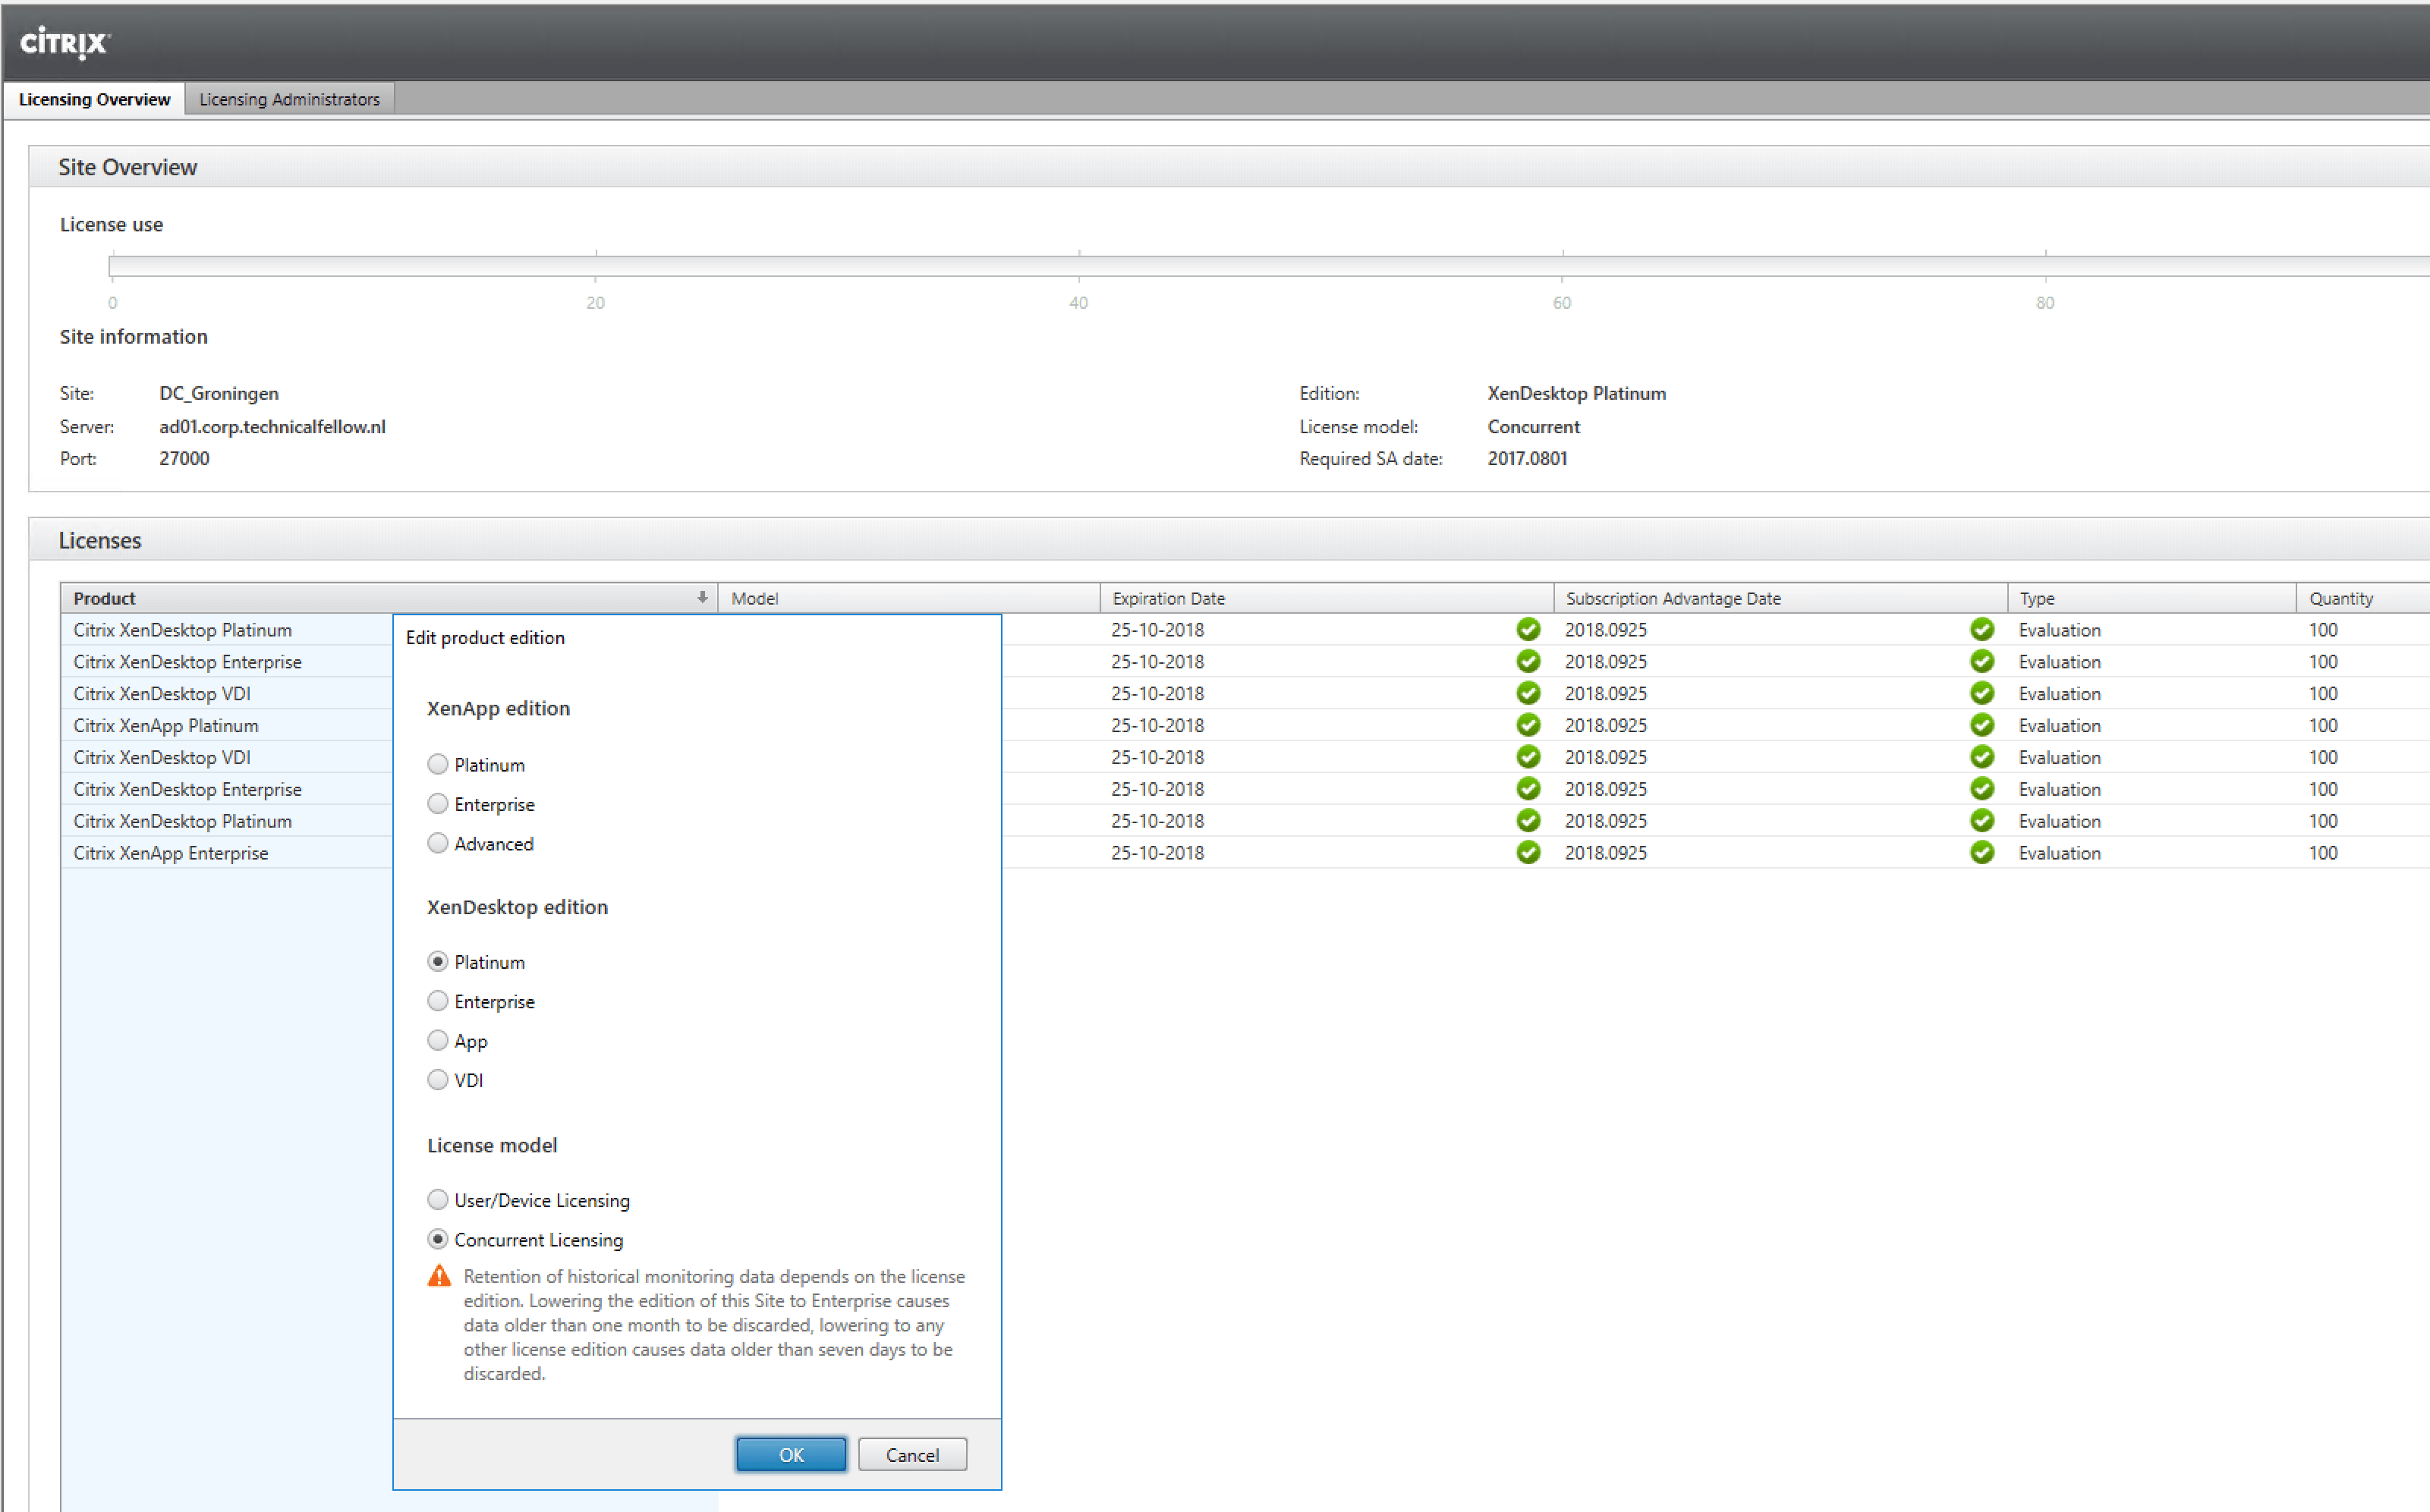The image size is (2430, 1512).
Task: Sort licenses by Expiration Date column
Action: [1168, 598]
